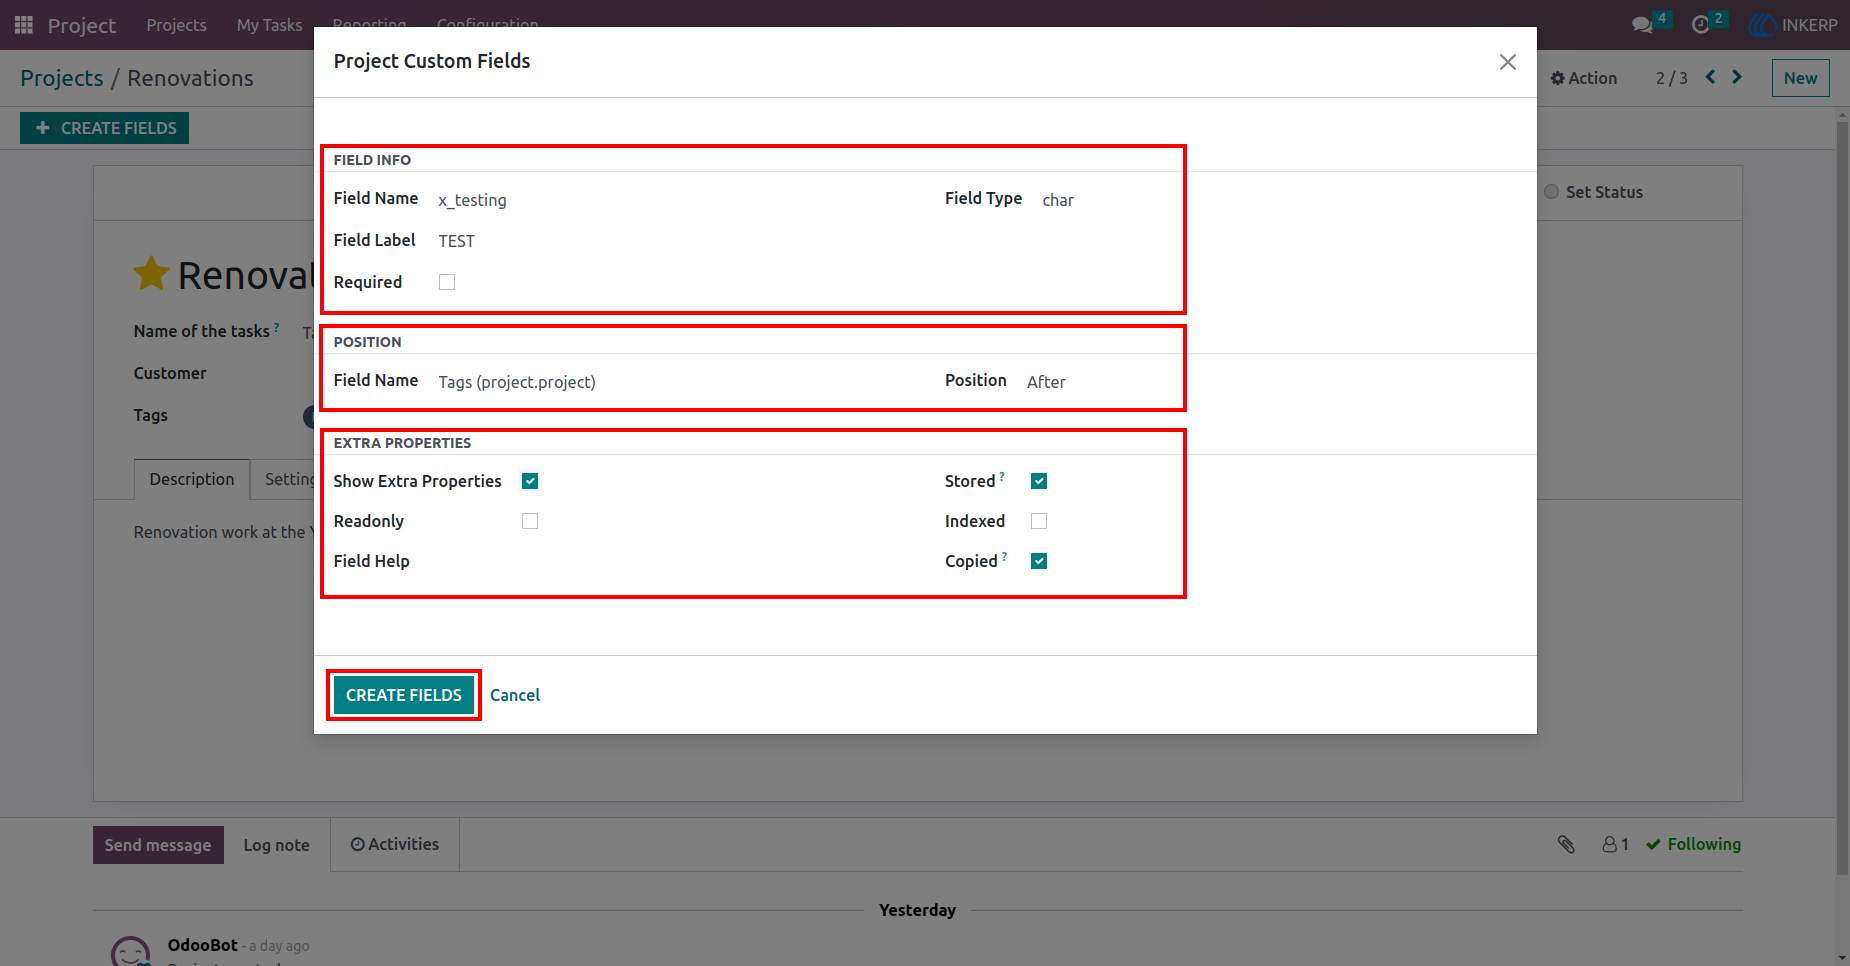
Task: Open Tags (project.project) field name selector
Action: coord(681,382)
